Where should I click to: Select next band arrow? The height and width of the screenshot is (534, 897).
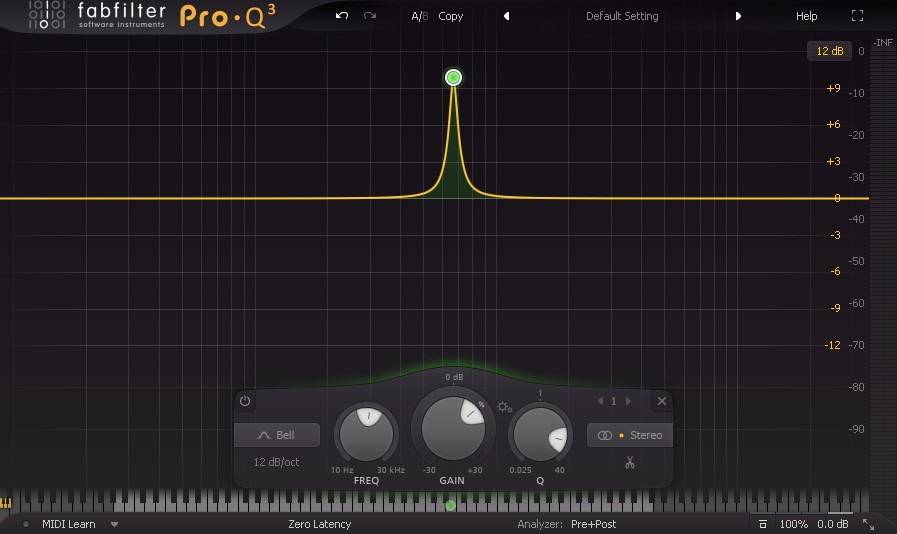[x=628, y=401]
